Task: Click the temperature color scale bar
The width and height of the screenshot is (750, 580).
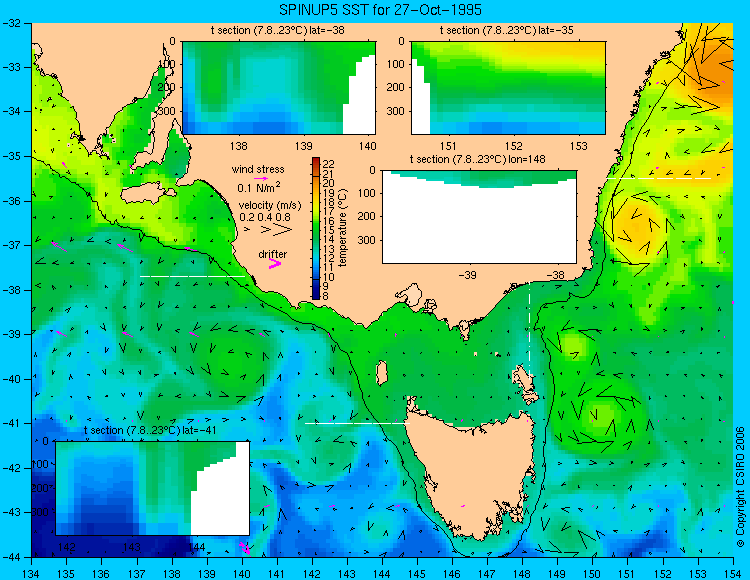Action: pyautogui.click(x=316, y=228)
